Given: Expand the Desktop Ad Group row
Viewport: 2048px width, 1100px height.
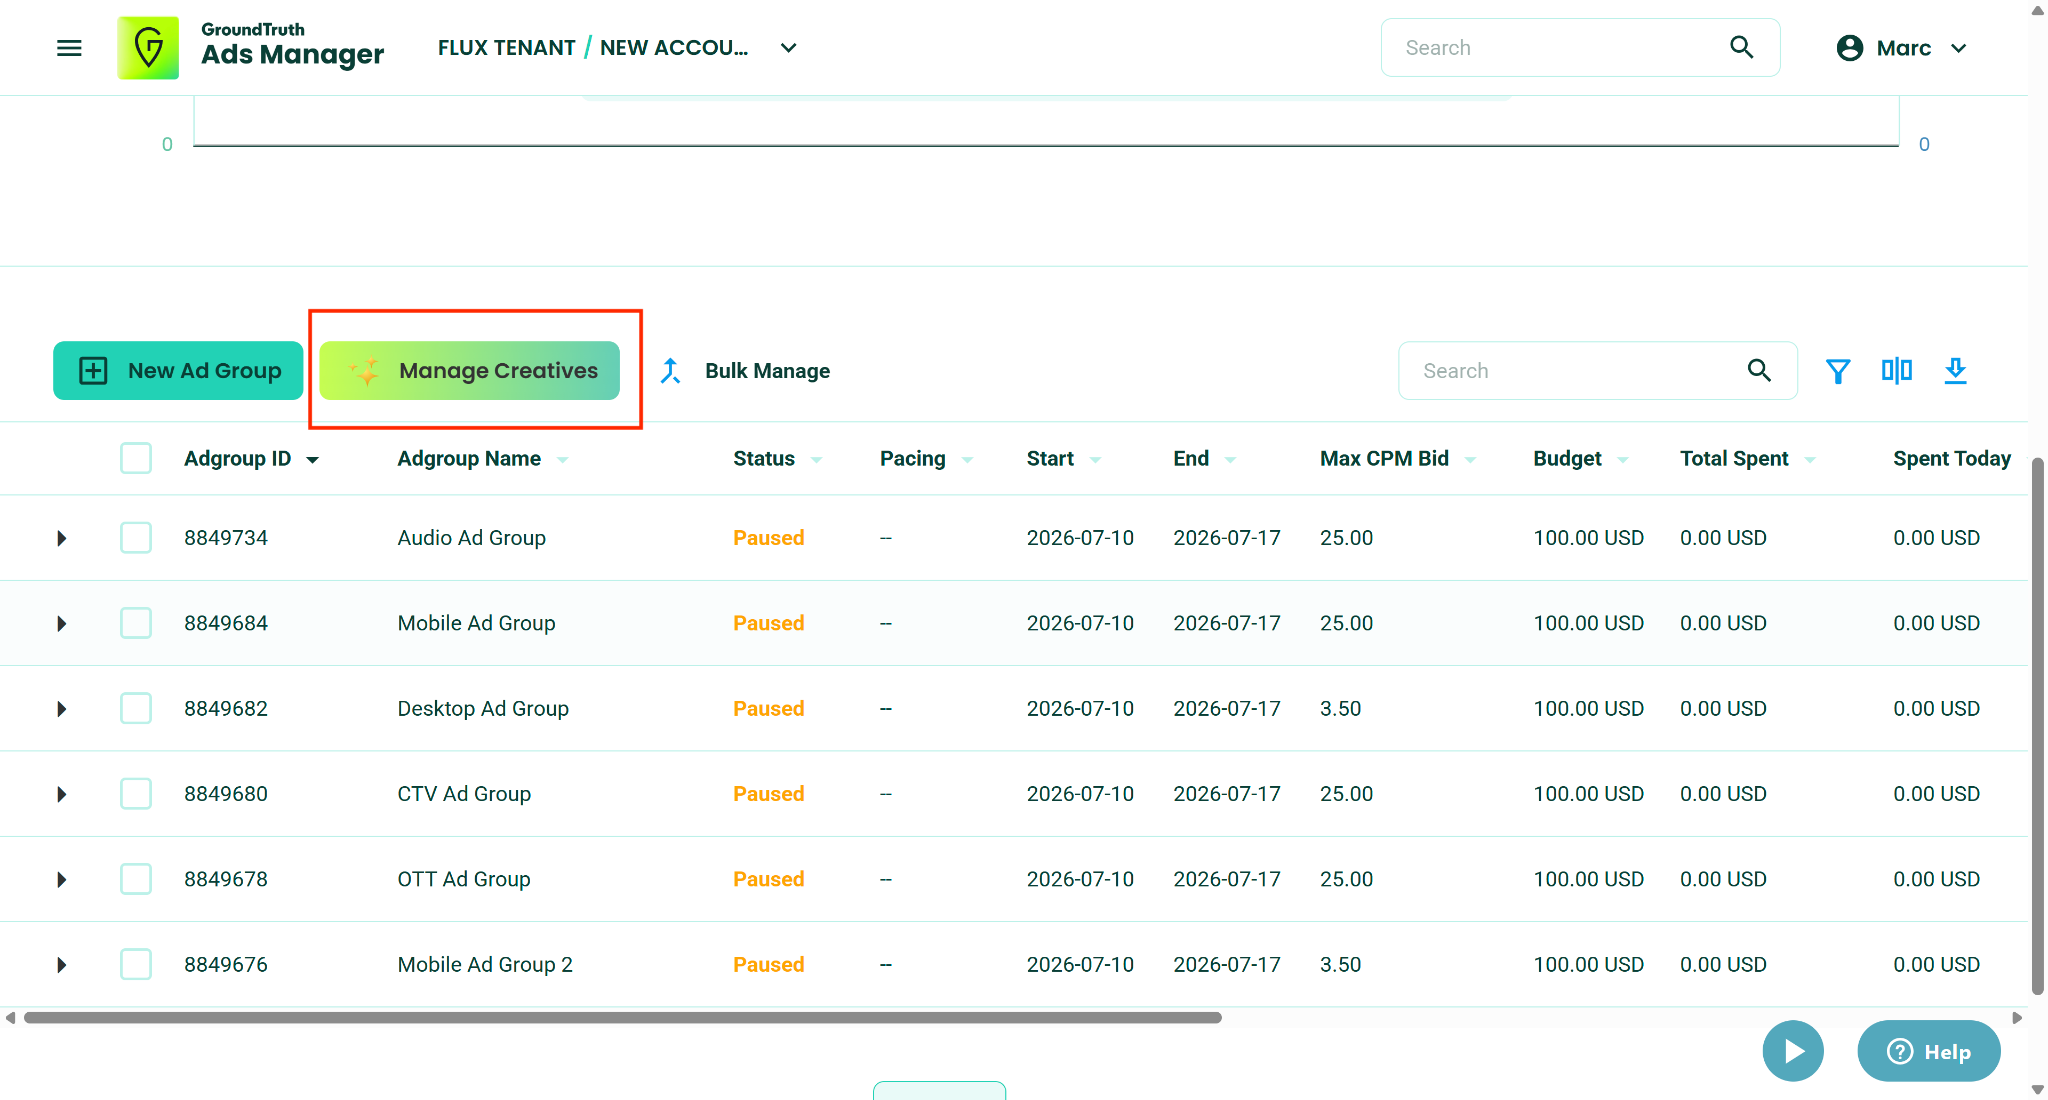Looking at the screenshot, I should click(62, 708).
